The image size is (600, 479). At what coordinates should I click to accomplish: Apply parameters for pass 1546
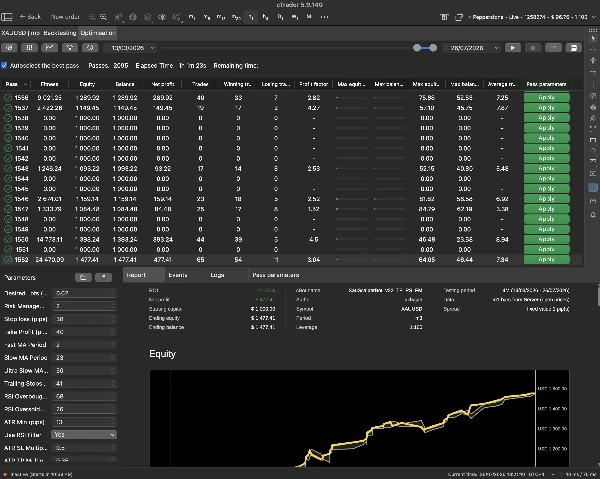[546, 199]
